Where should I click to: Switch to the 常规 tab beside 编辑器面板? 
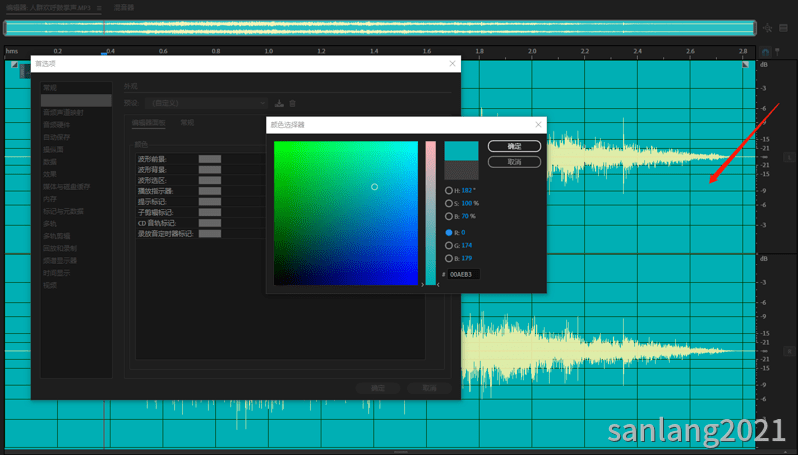pyautogui.click(x=187, y=123)
